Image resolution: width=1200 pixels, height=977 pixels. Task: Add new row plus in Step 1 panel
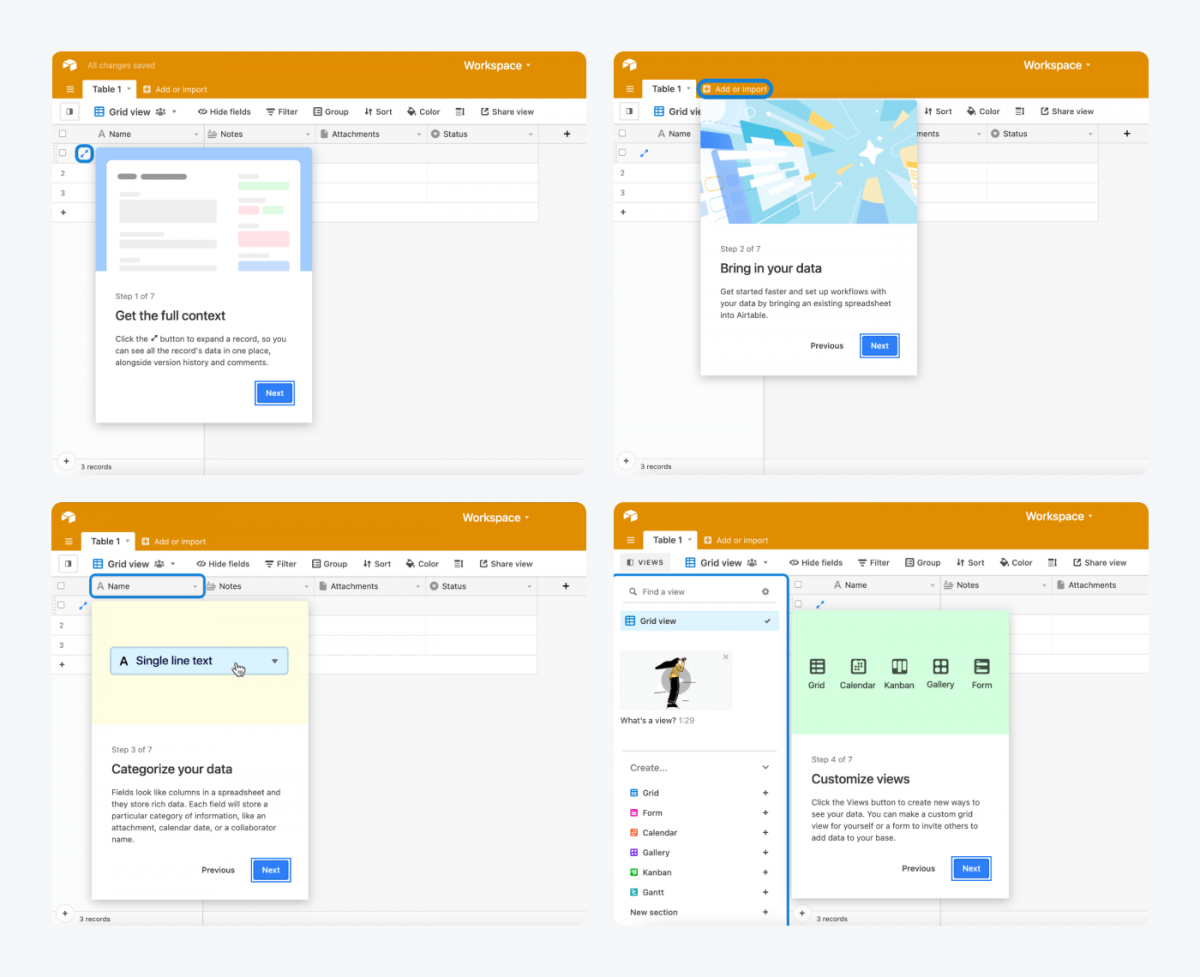click(x=62, y=212)
